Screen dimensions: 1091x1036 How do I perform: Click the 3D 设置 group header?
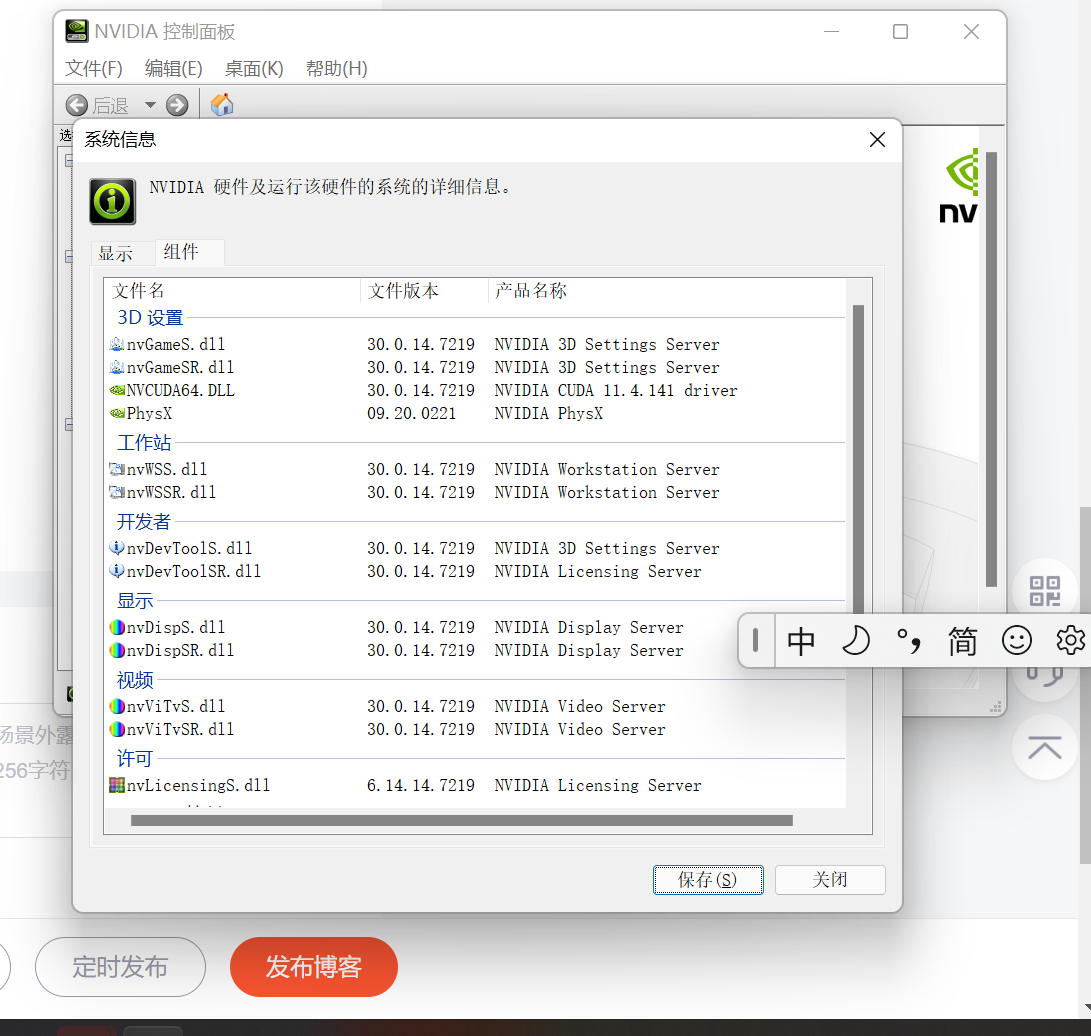150,317
